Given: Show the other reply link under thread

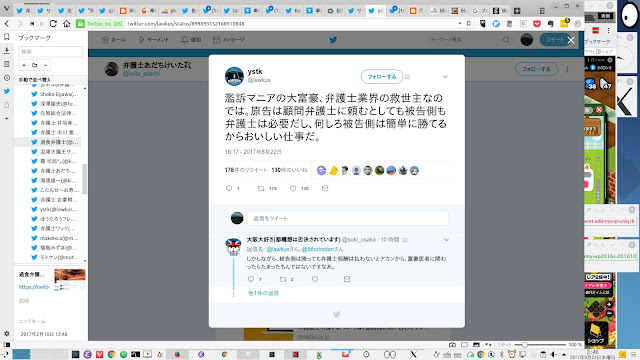Looking at the screenshot, I should pyautogui.click(x=263, y=293).
